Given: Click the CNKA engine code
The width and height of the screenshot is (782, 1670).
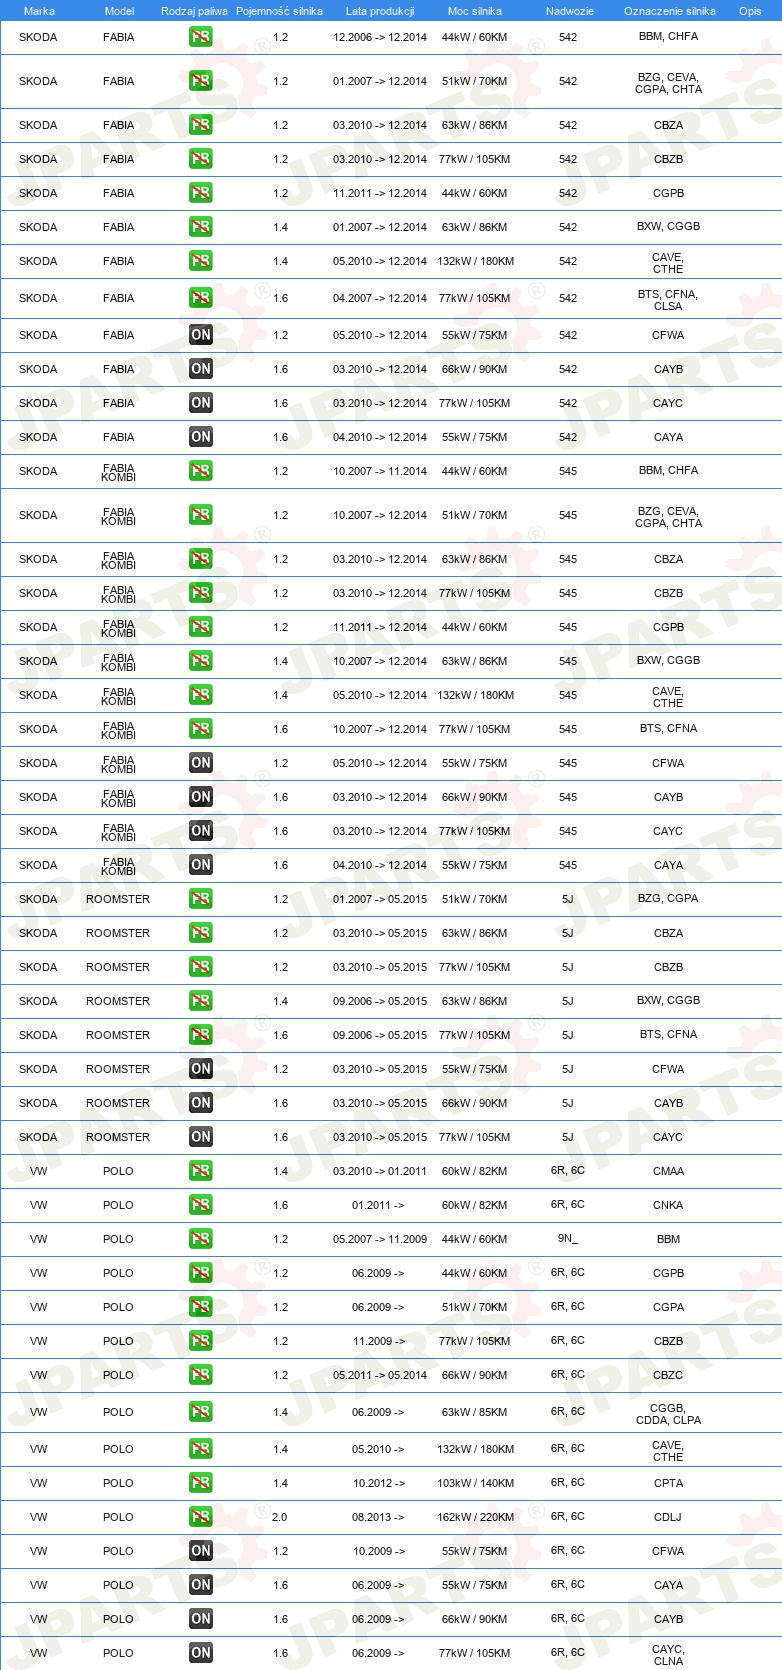Looking at the screenshot, I should [x=668, y=1205].
